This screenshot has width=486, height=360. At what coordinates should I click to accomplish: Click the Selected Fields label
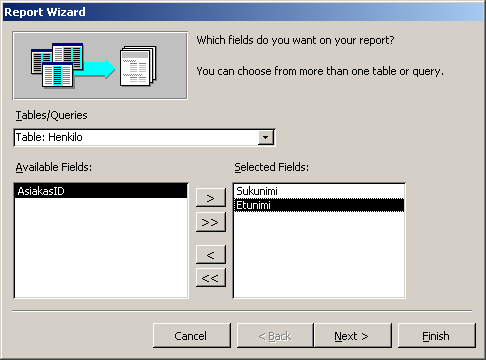(x=271, y=167)
